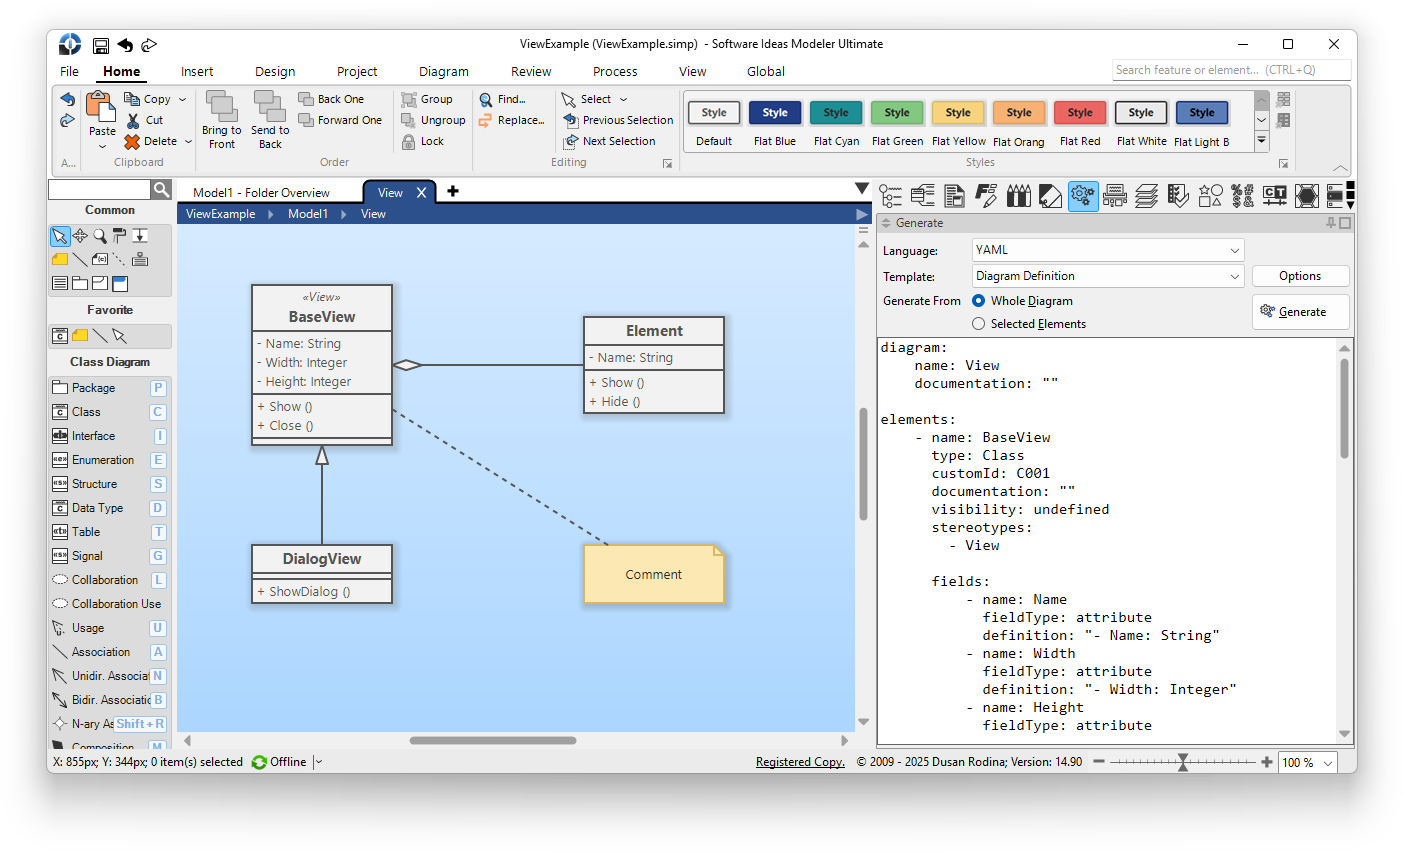Click the Registered Copy link

click(800, 762)
